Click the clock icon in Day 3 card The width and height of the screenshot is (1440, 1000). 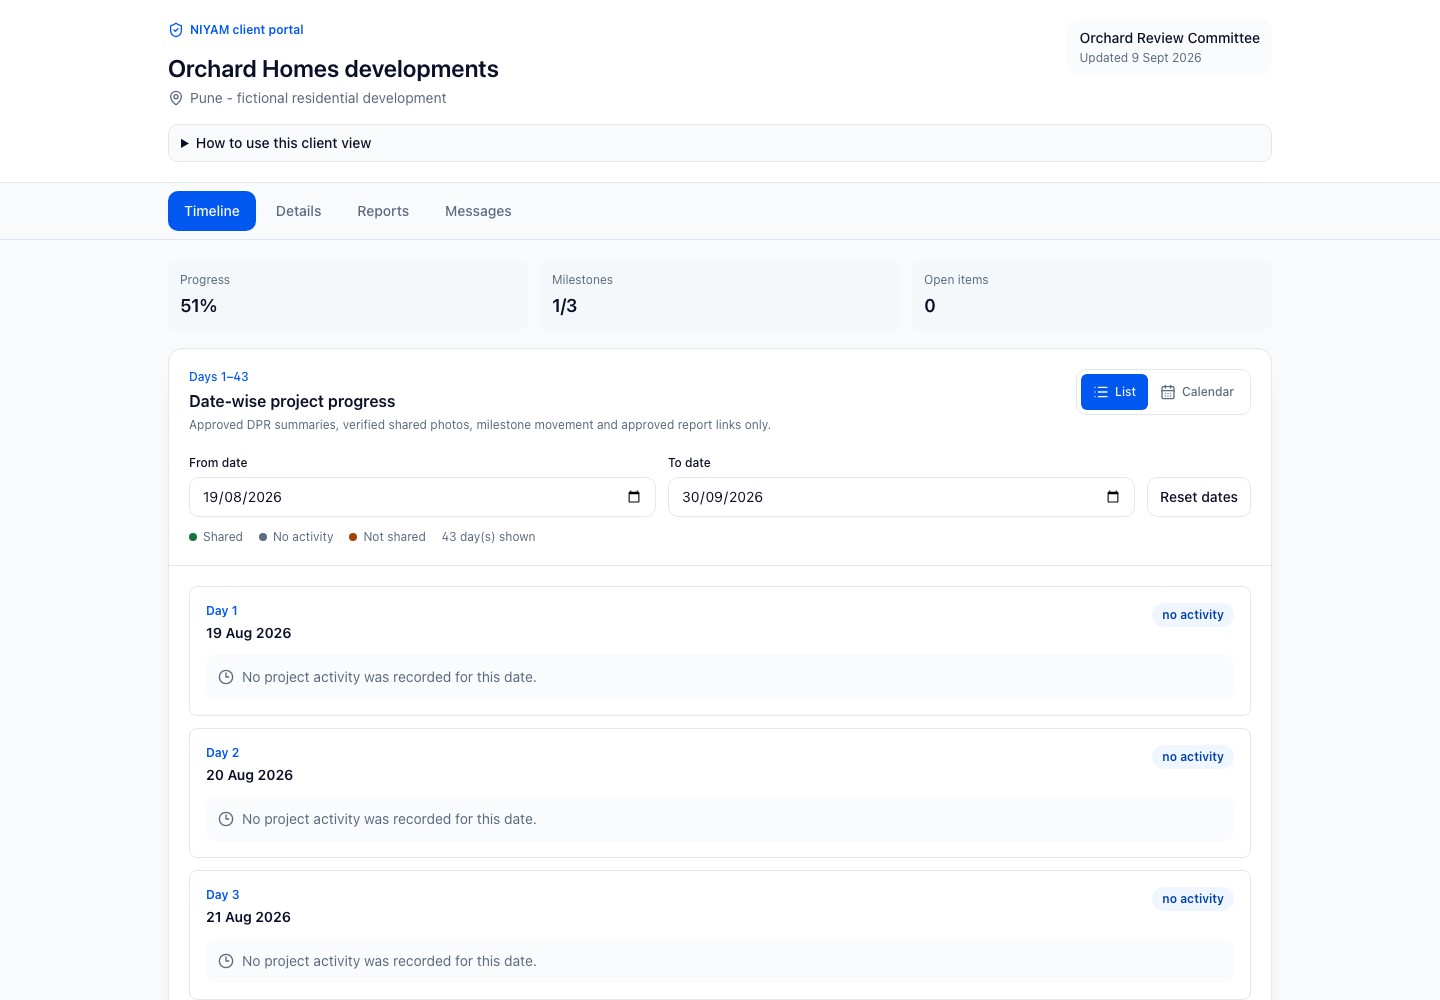[x=226, y=961]
